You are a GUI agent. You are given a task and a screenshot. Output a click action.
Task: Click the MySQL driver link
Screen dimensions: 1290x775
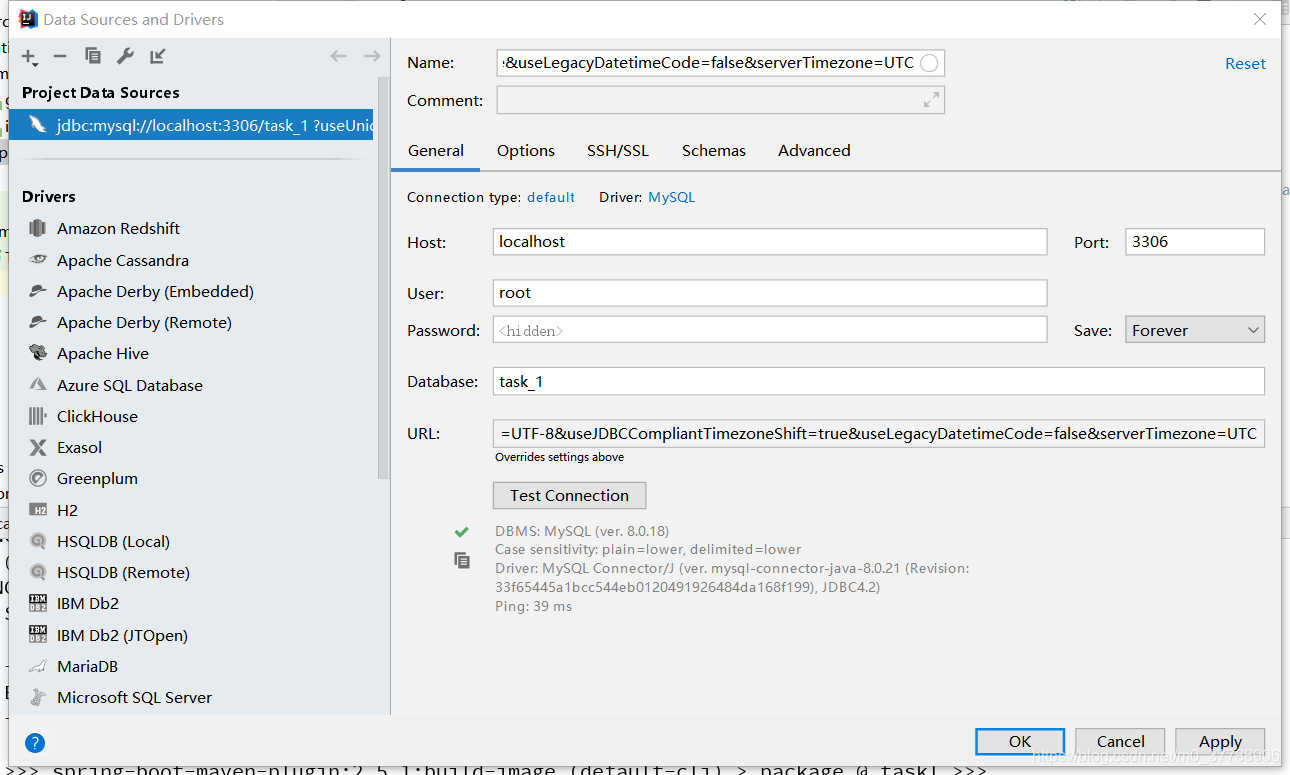(671, 197)
